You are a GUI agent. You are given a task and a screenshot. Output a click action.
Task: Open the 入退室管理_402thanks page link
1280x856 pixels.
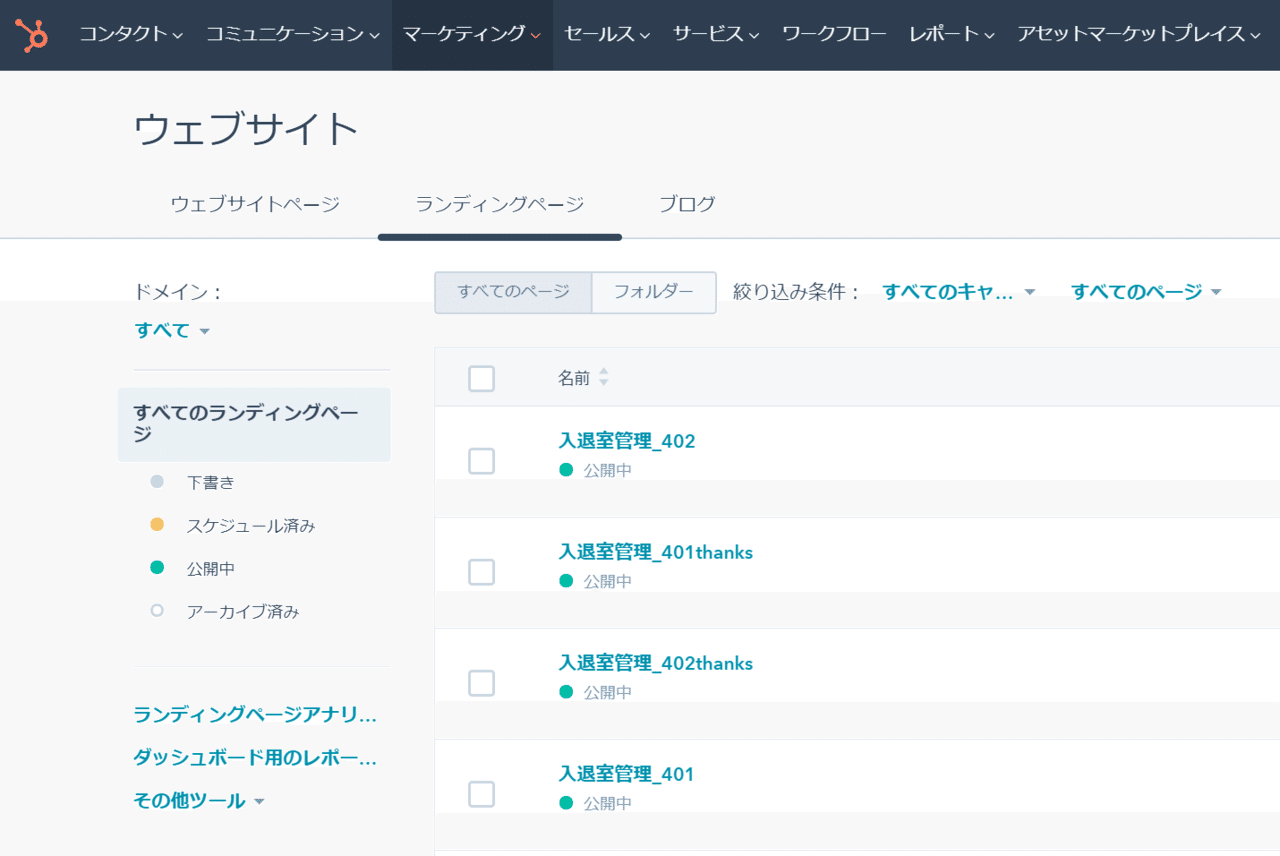(656, 663)
